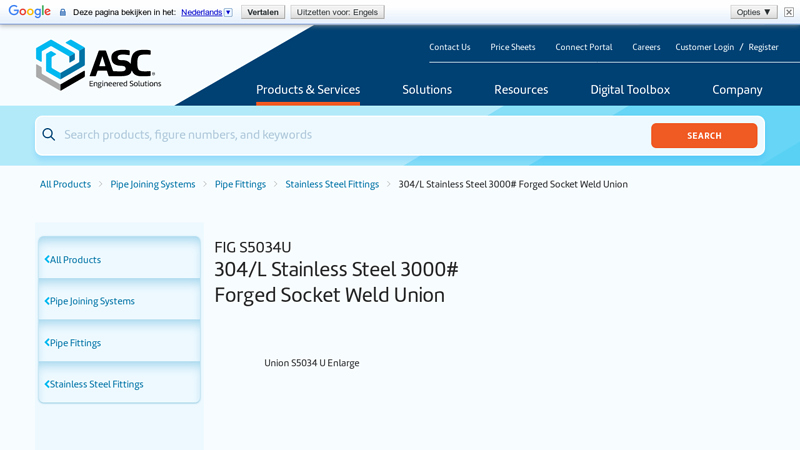Go to Pipe Fittings breadcrumb

(240, 184)
